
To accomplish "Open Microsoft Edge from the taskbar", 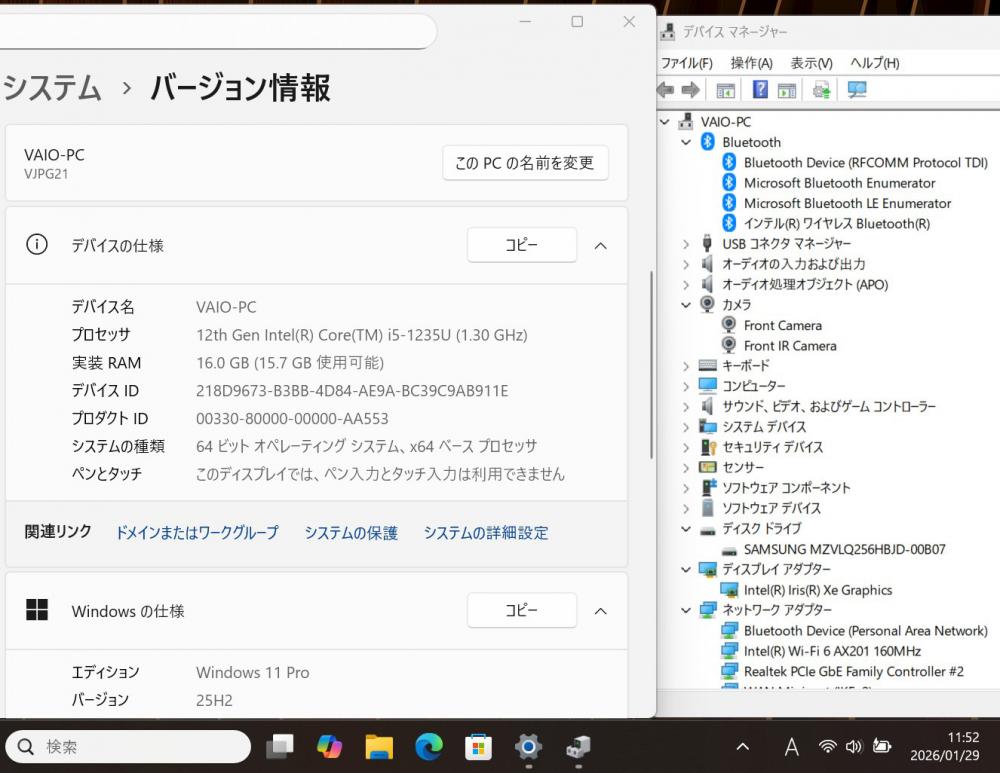I will pyautogui.click(x=429, y=746).
